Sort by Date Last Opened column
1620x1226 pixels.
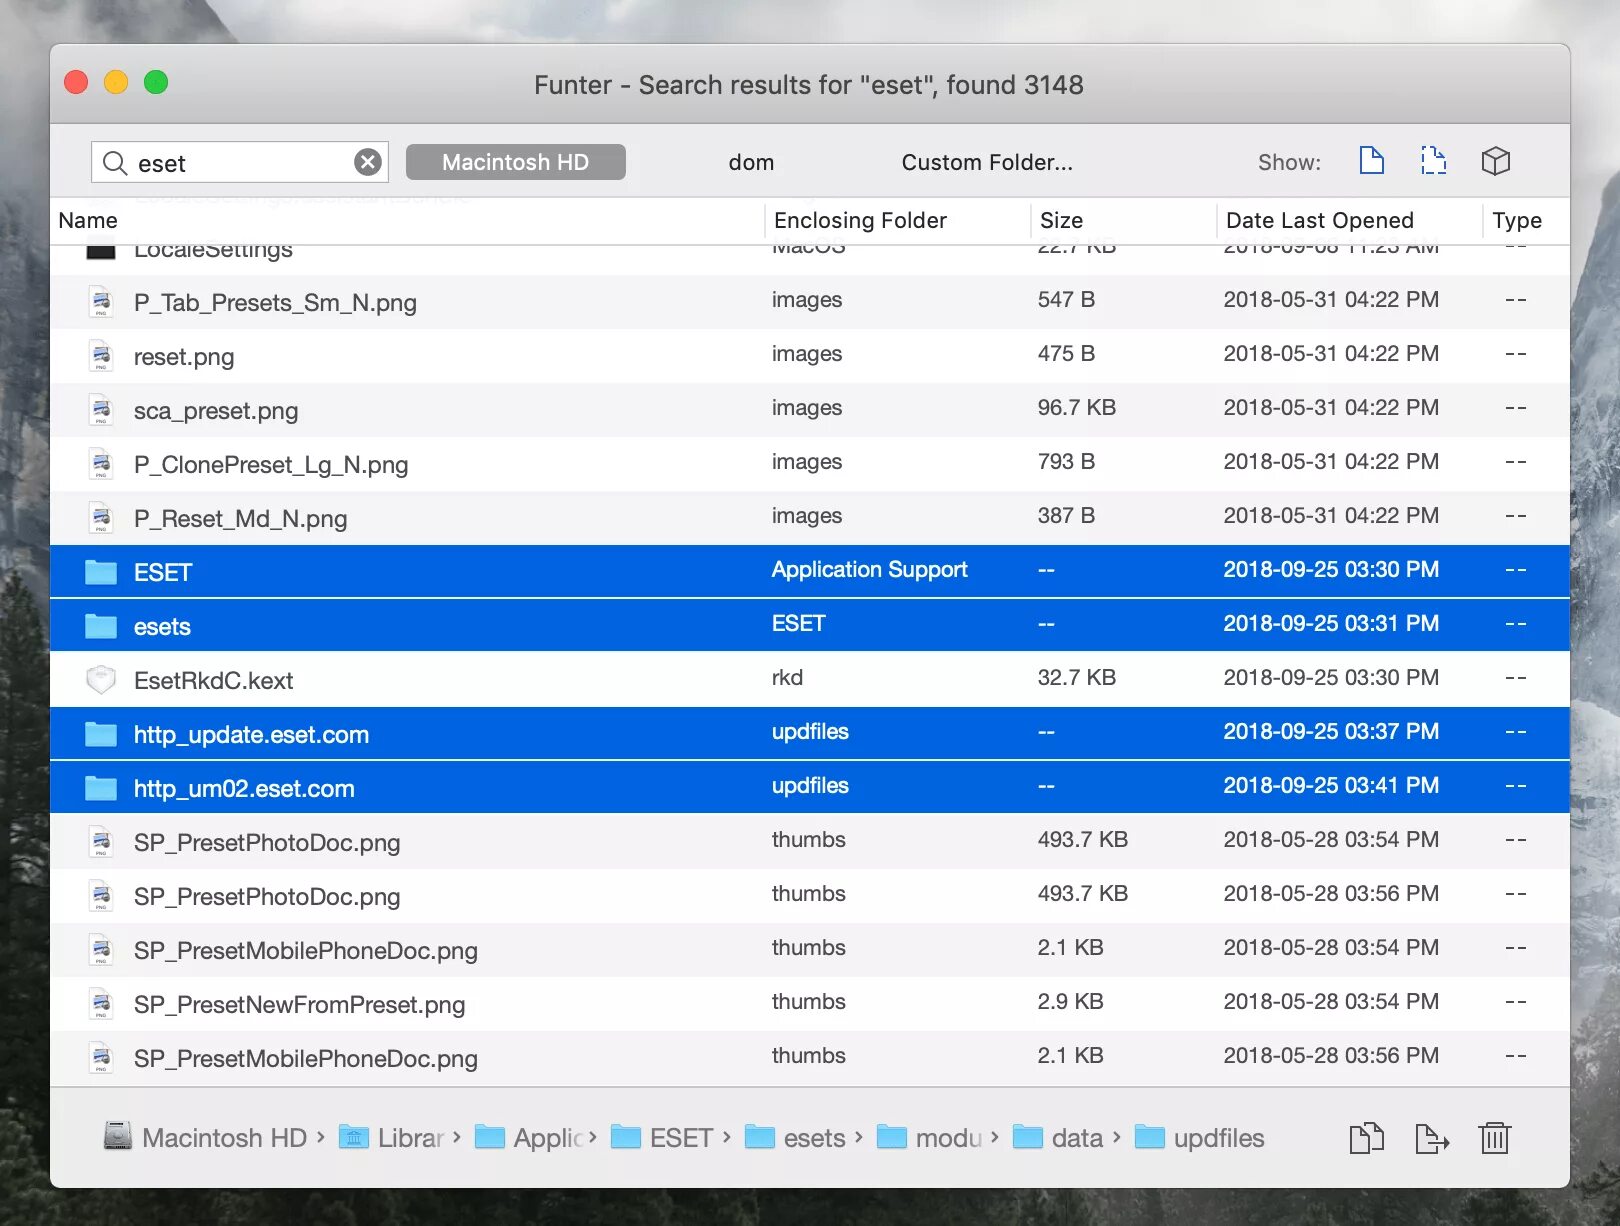pyautogui.click(x=1320, y=220)
